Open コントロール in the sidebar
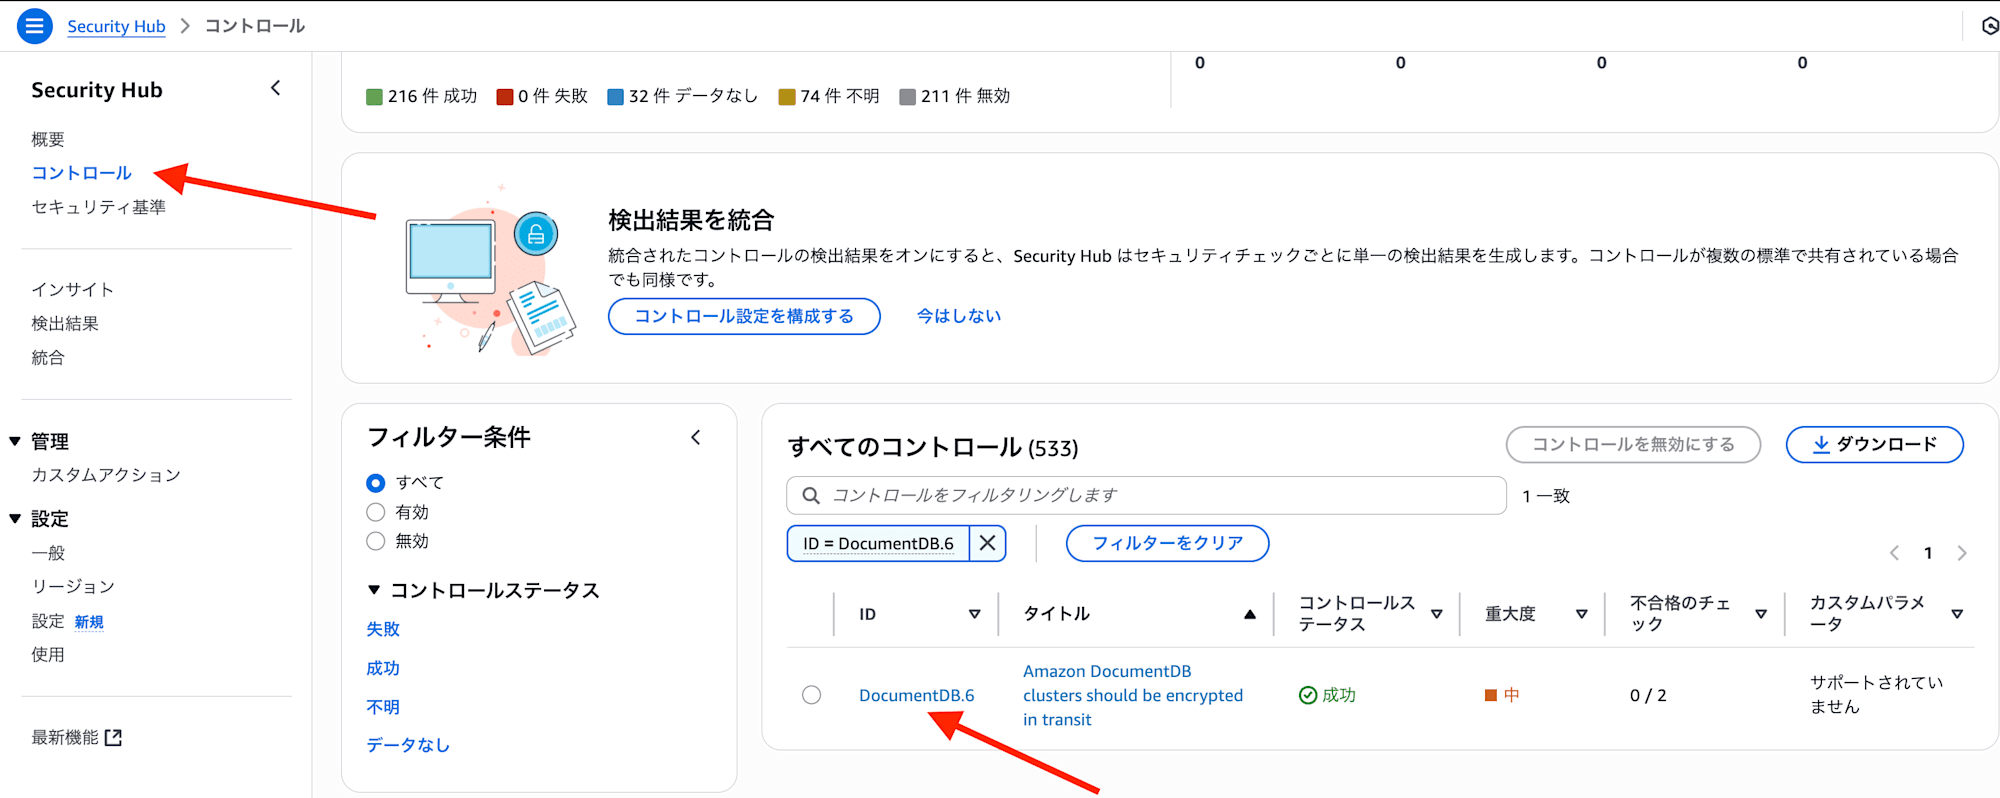 pos(82,173)
